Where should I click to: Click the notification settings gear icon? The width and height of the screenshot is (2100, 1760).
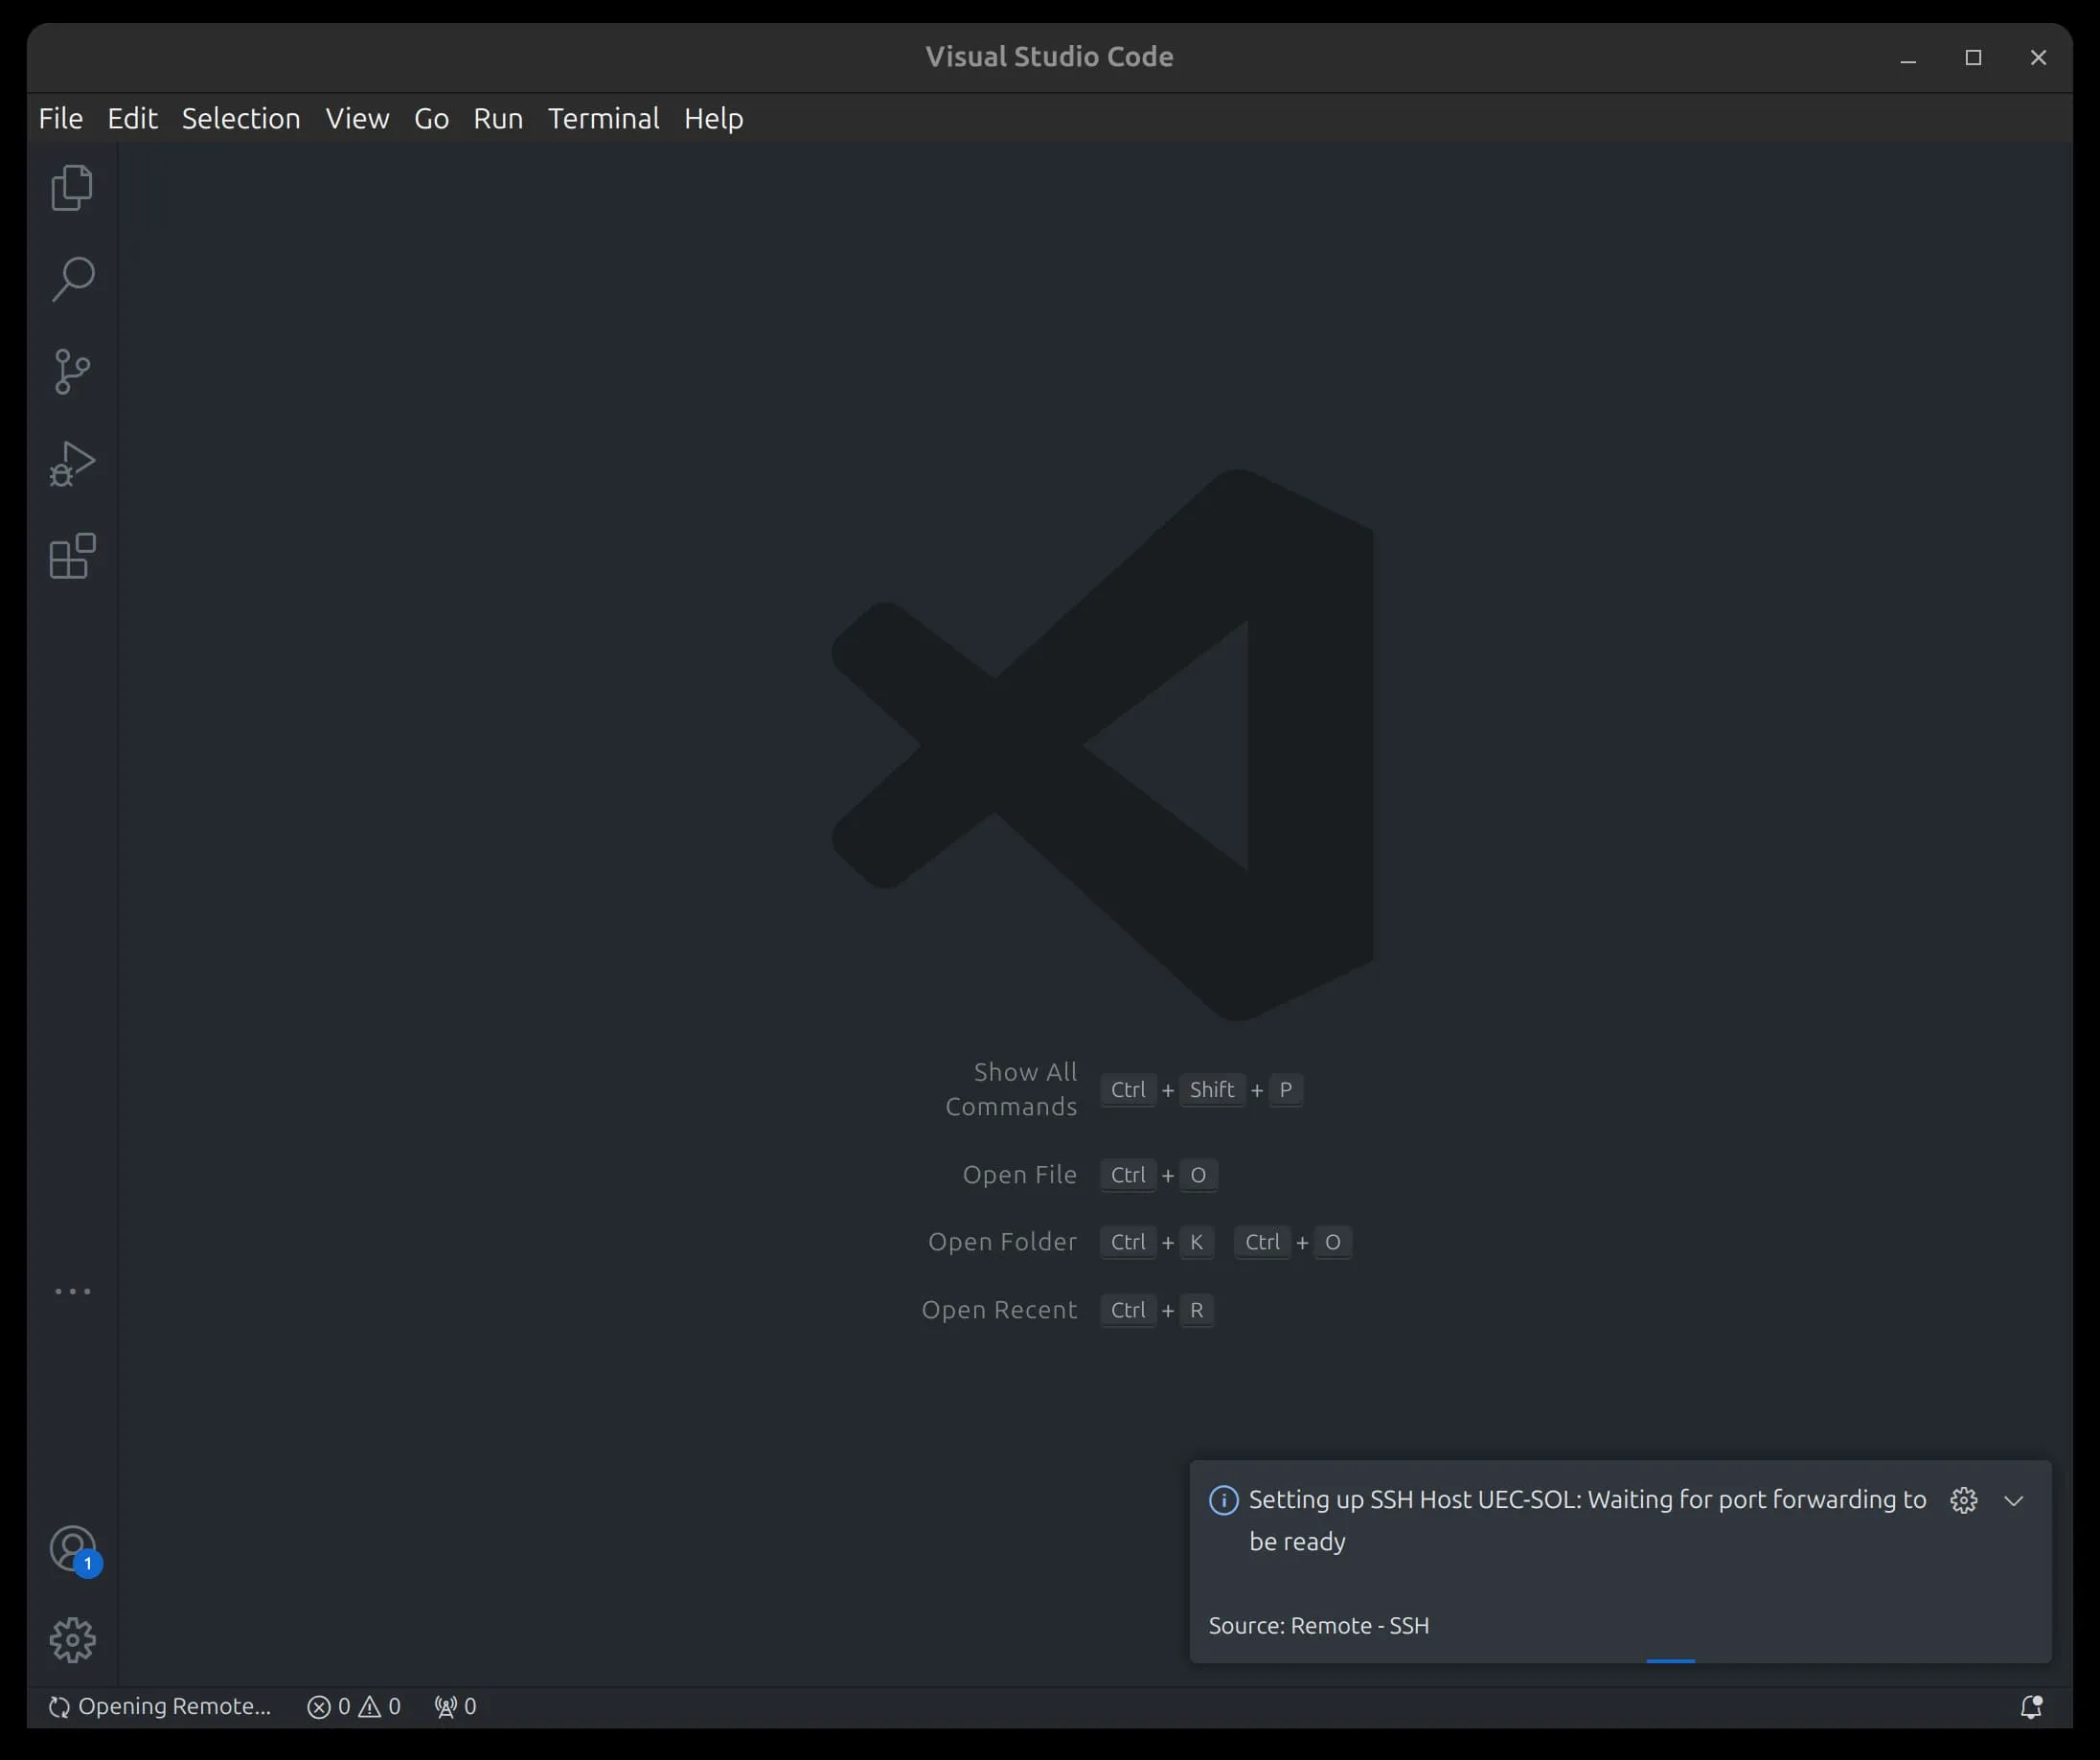tap(1963, 1501)
